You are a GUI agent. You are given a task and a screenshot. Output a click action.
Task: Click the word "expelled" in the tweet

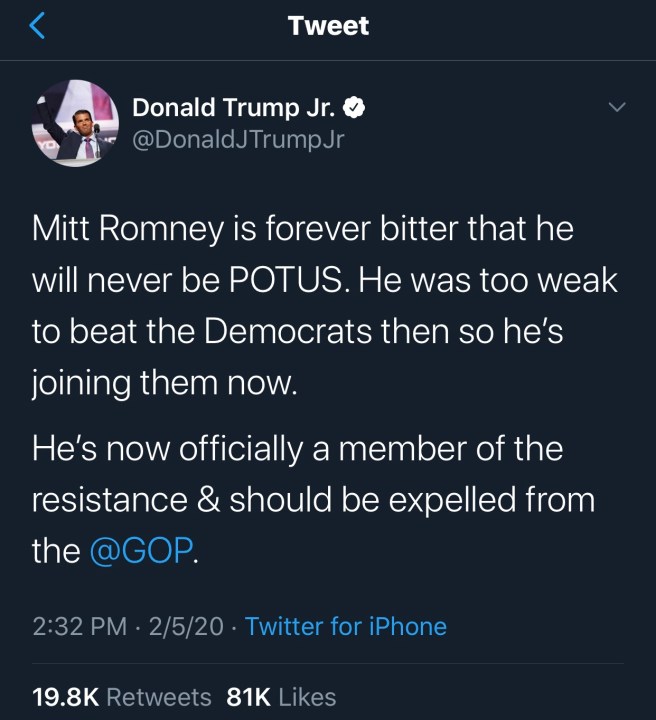[x=448, y=499]
